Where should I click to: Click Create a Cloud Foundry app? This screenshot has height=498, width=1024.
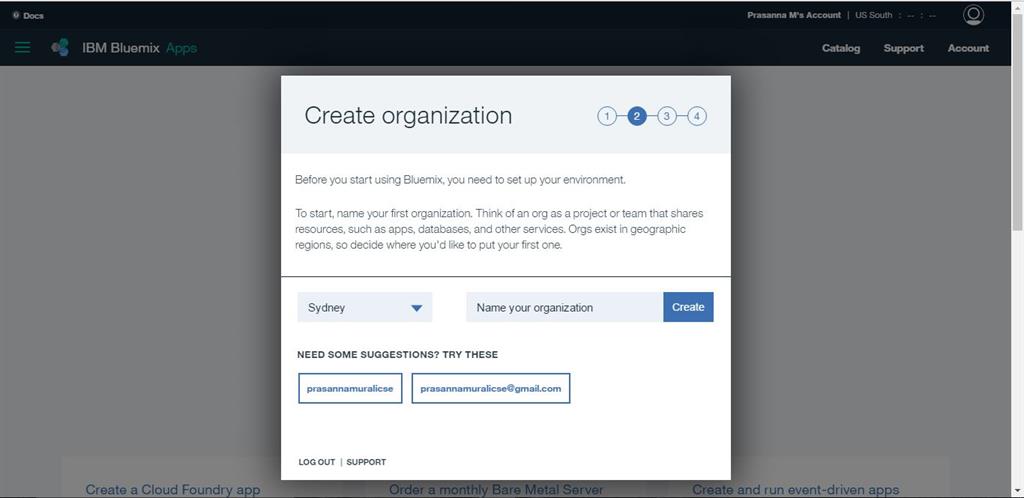pos(173,490)
